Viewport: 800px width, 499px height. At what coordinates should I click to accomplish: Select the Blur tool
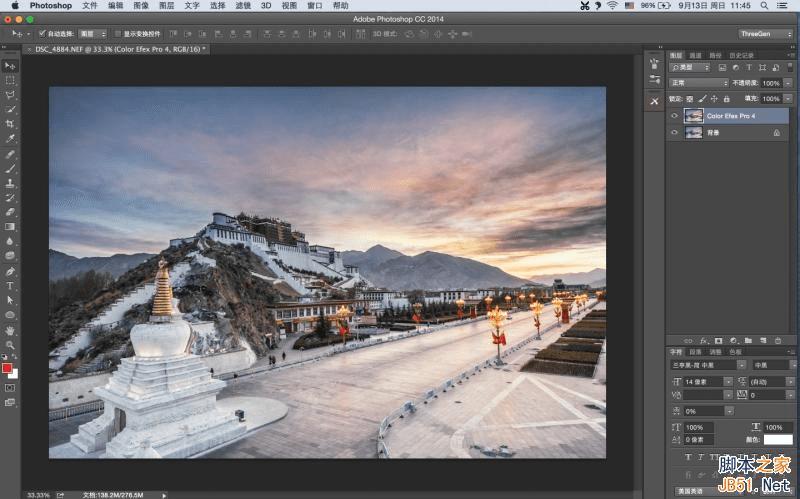click(10, 241)
